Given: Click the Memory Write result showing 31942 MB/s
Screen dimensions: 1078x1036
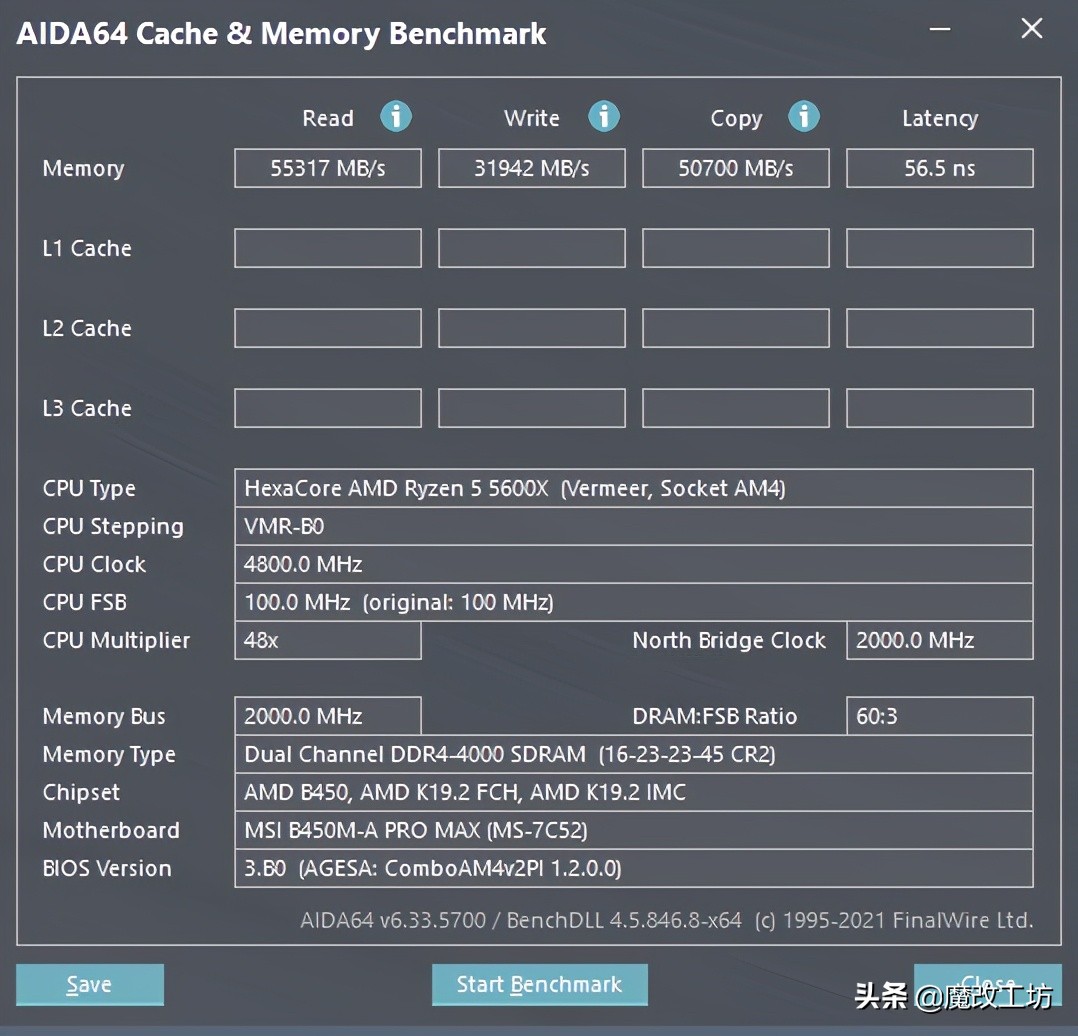Looking at the screenshot, I should (531, 168).
